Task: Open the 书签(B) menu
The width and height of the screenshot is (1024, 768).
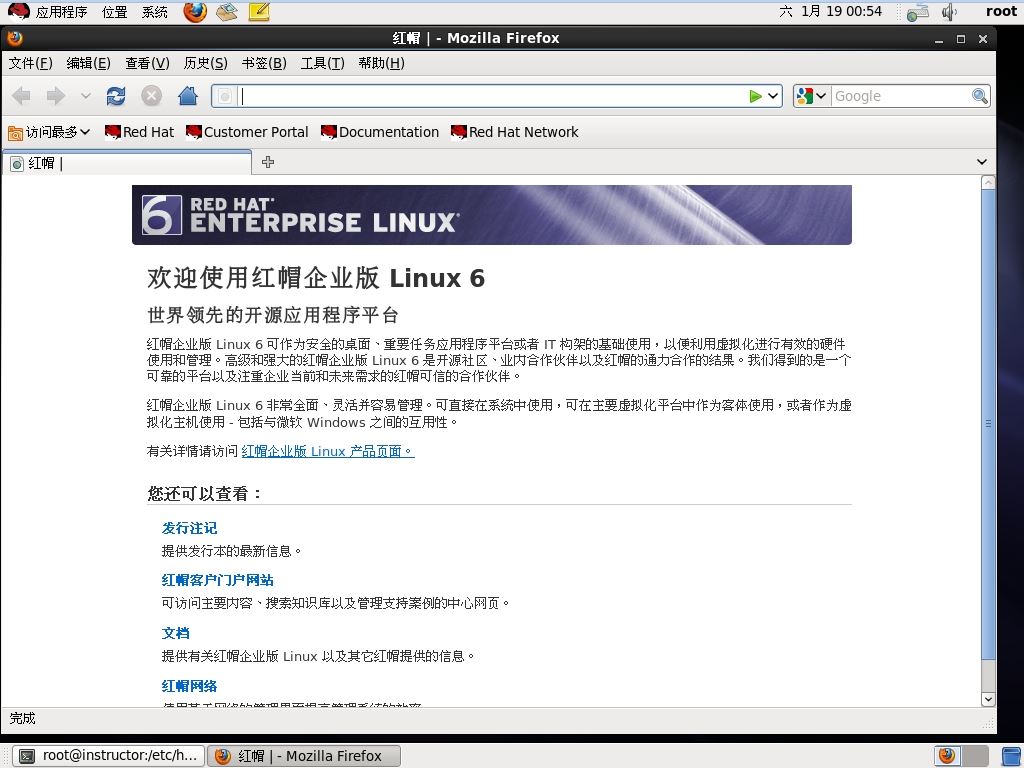Action: pyautogui.click(x=264, y=63)
